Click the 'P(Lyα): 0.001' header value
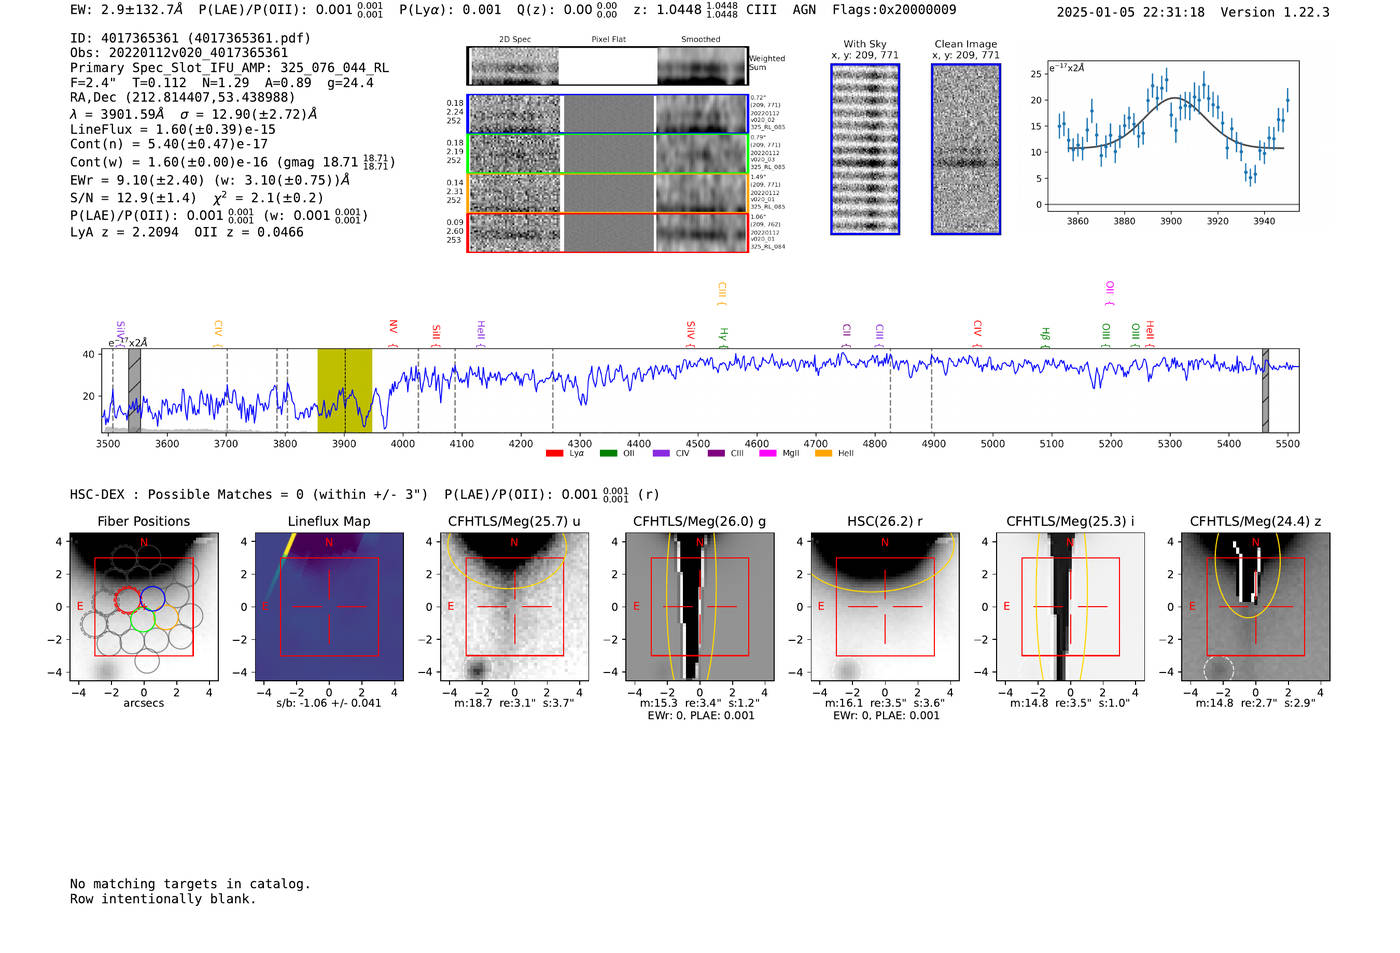Screen dimensions: 1400x953 click(450, 10)
